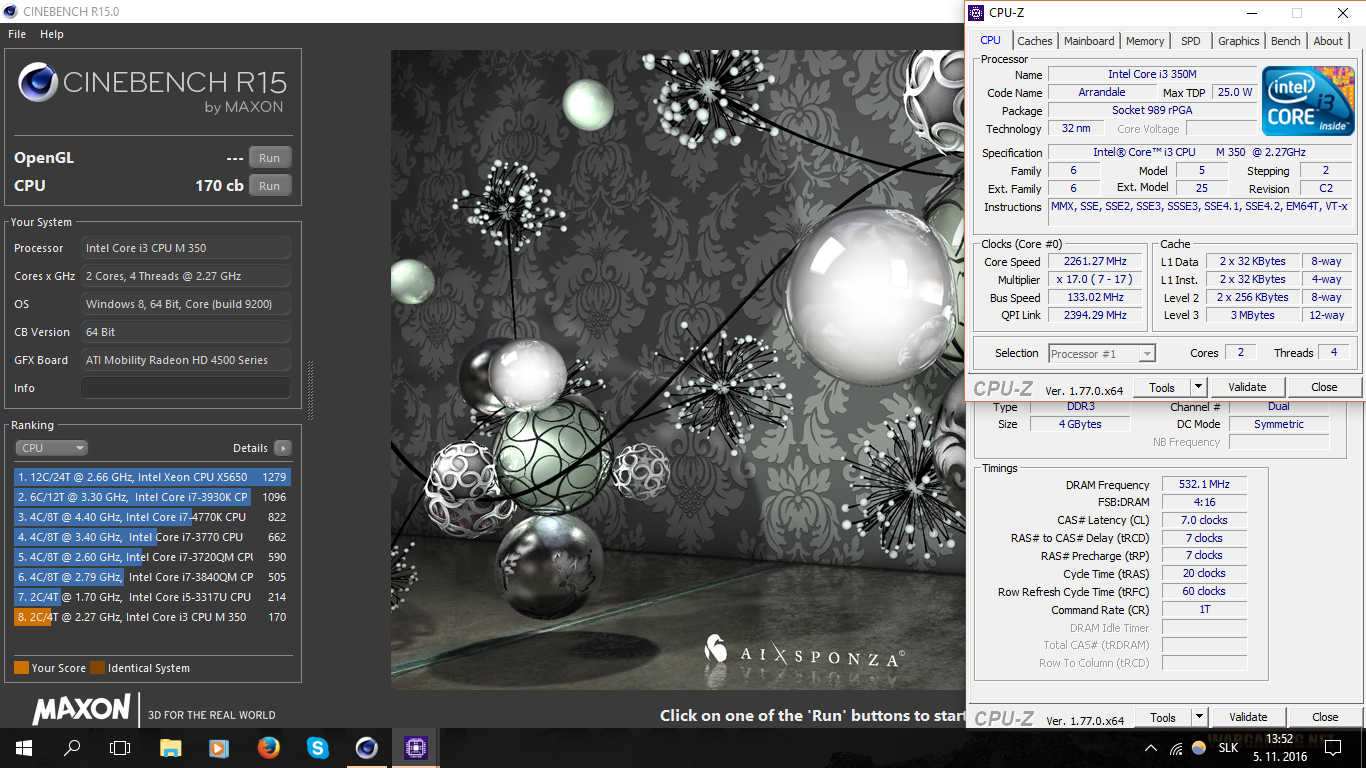Screen dimensions: 1366x768
Task: Run the CPU benchmark
Action: click(270, 186)
